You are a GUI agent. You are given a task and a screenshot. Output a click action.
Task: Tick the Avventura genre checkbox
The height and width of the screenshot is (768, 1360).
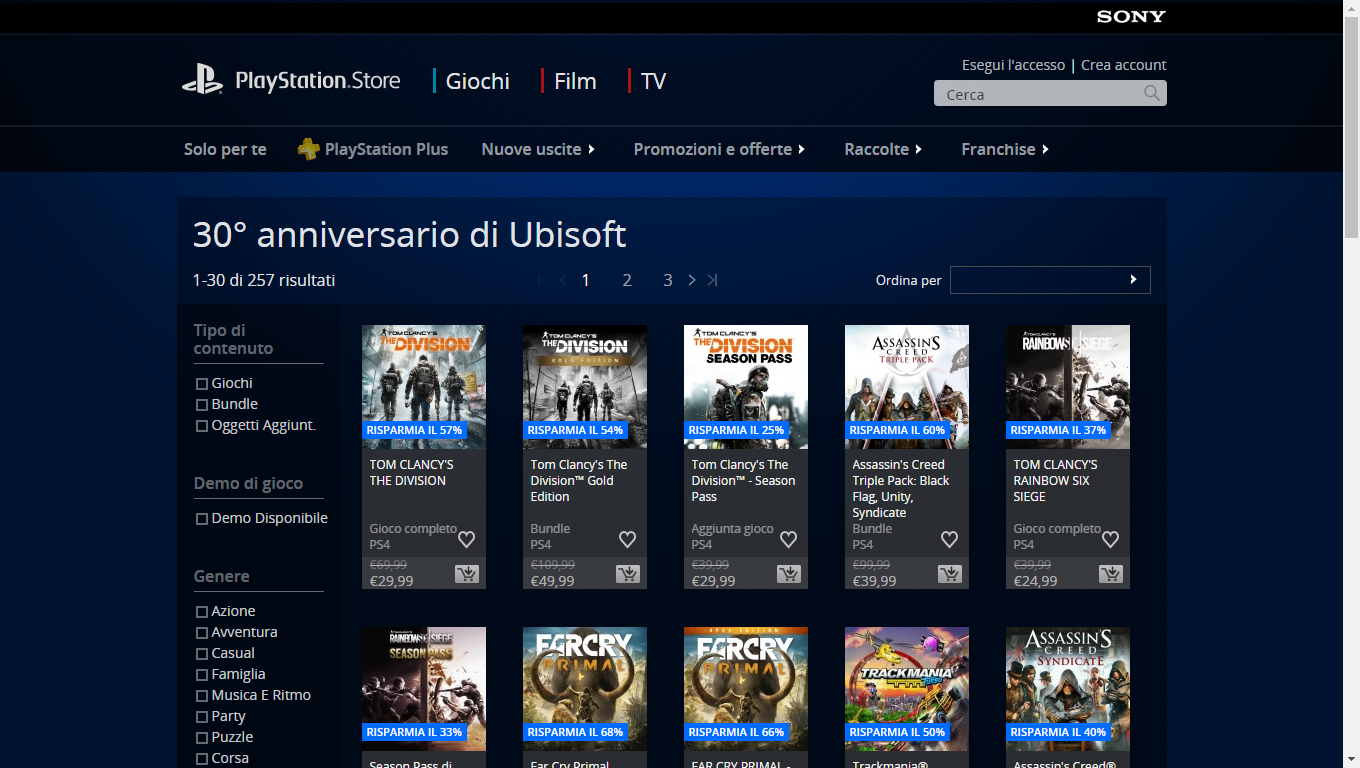click(x=202, y=633)
